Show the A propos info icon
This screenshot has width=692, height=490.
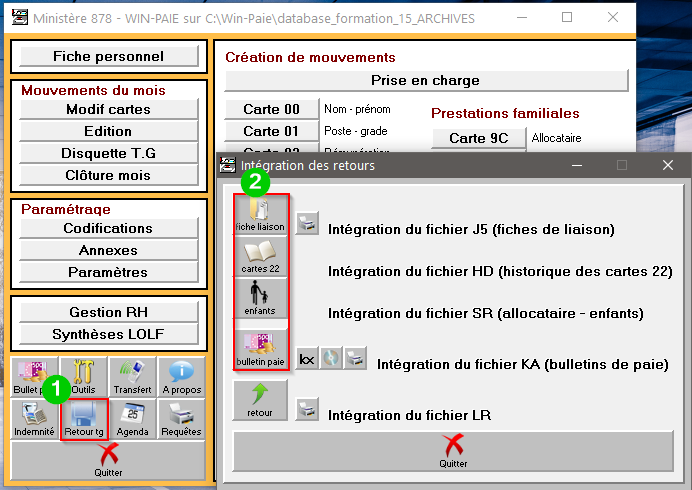(181, 377)
